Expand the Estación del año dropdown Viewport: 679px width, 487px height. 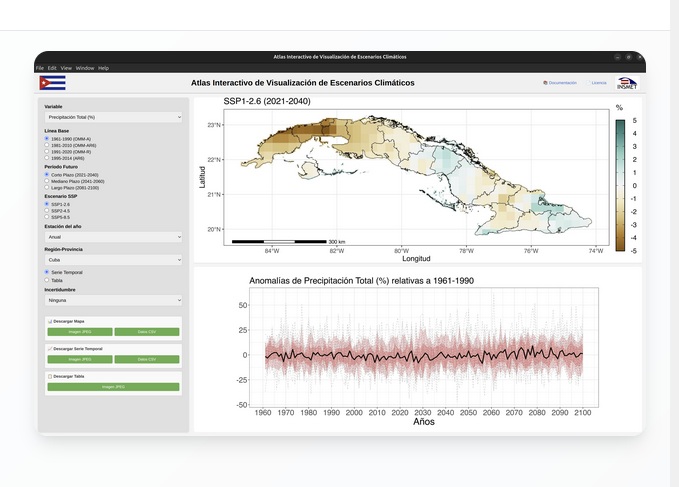tap(113, 237)
